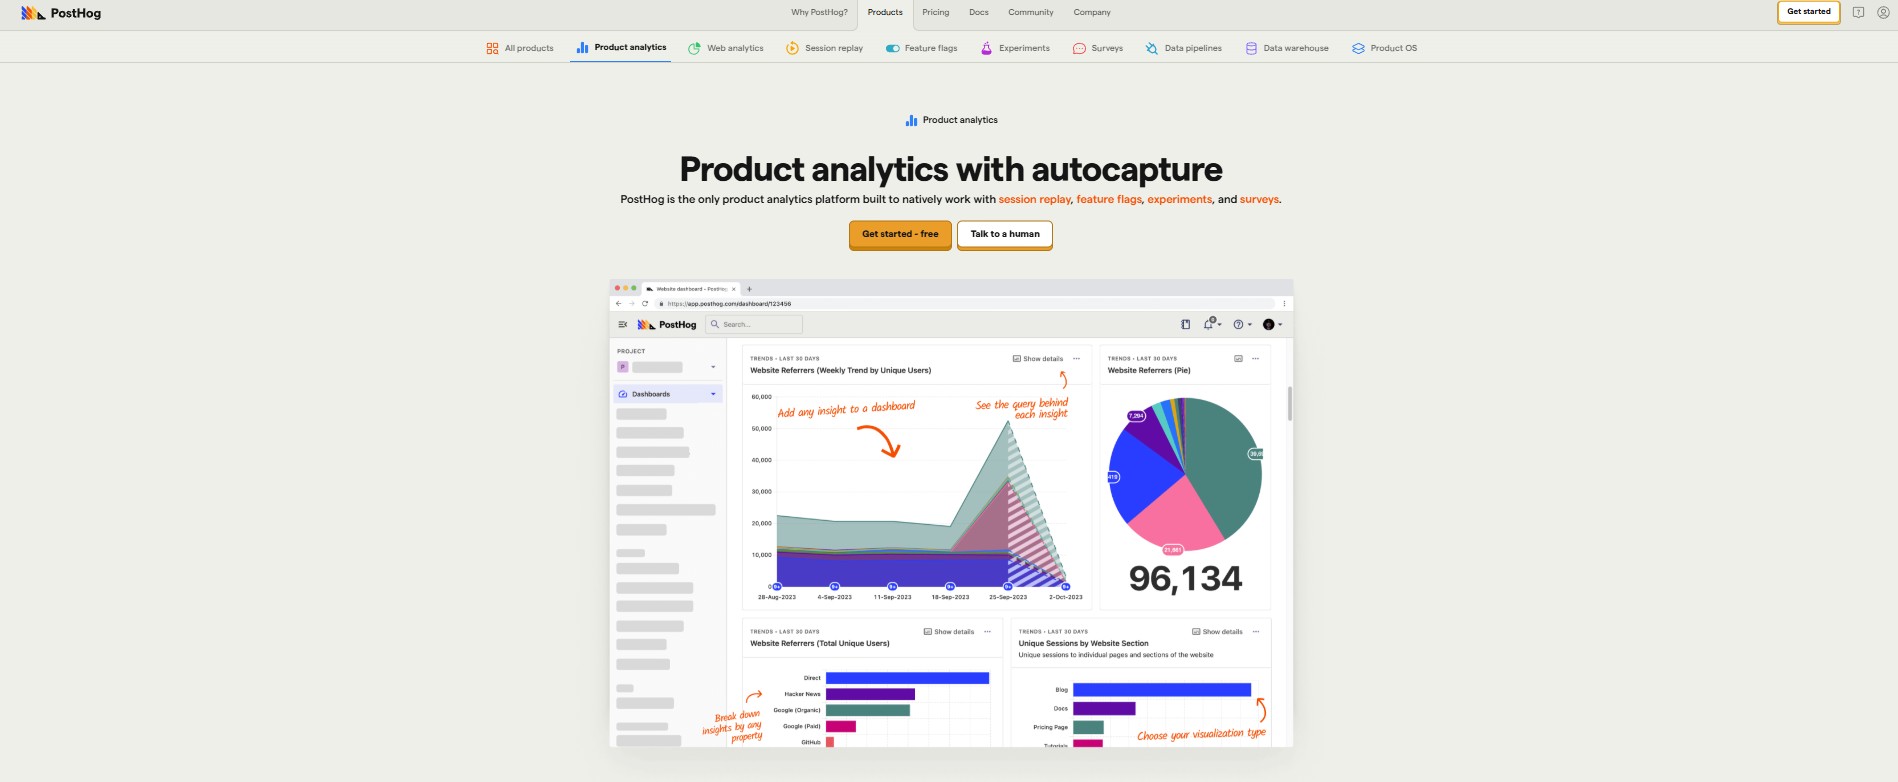Click the details icon on Website Referrers (Pie) card
The width and height of the screenshot is (1898, 782).
pyautogui.click(x=1238, y=358)
